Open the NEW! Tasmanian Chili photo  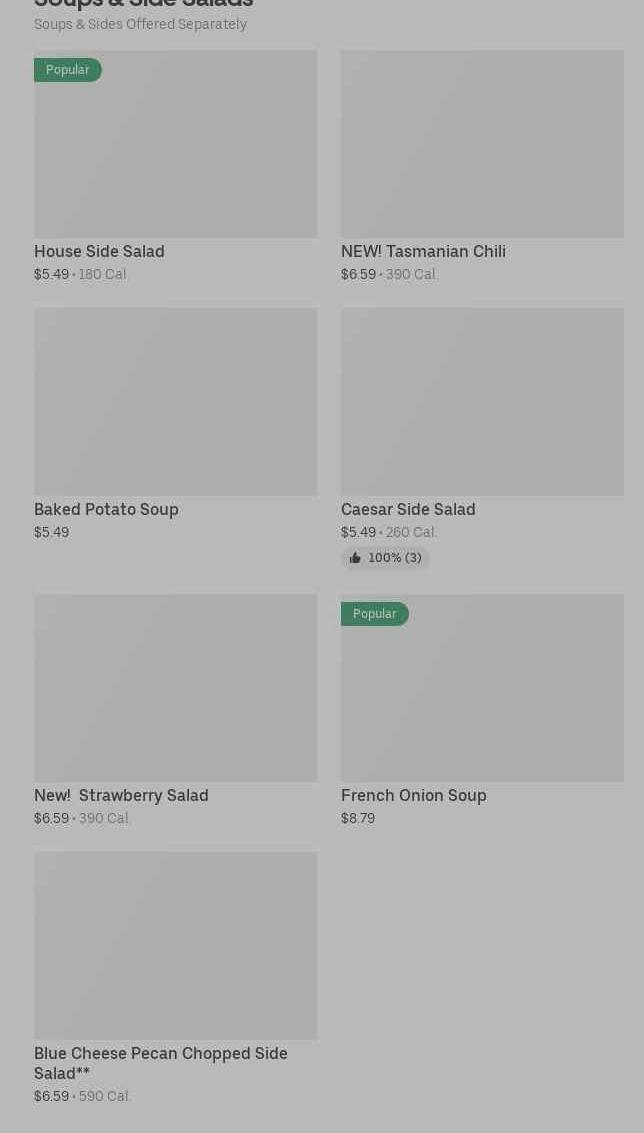point(482,144)
